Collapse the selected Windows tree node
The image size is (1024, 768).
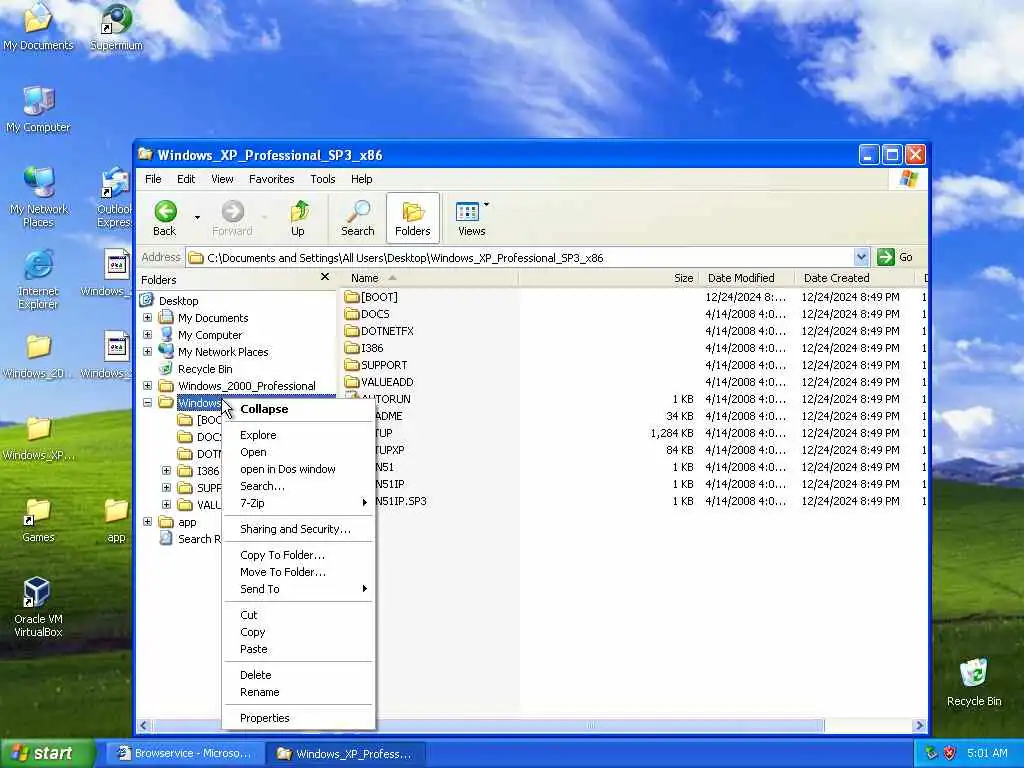148,402
